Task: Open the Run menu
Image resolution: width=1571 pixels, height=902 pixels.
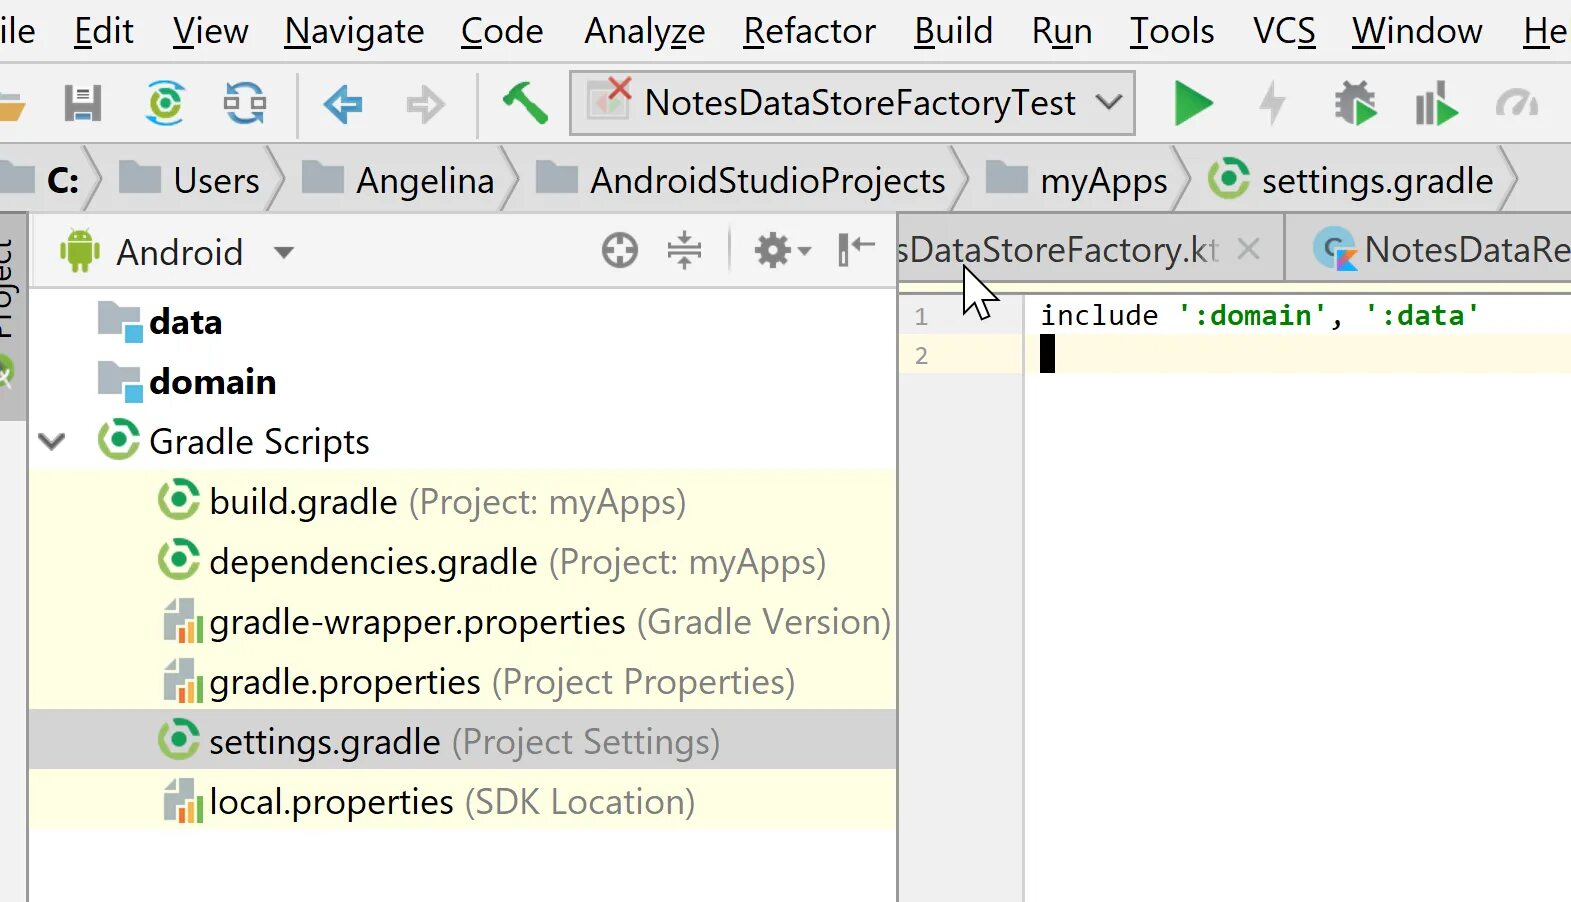Action: (x=1062, y=31)
